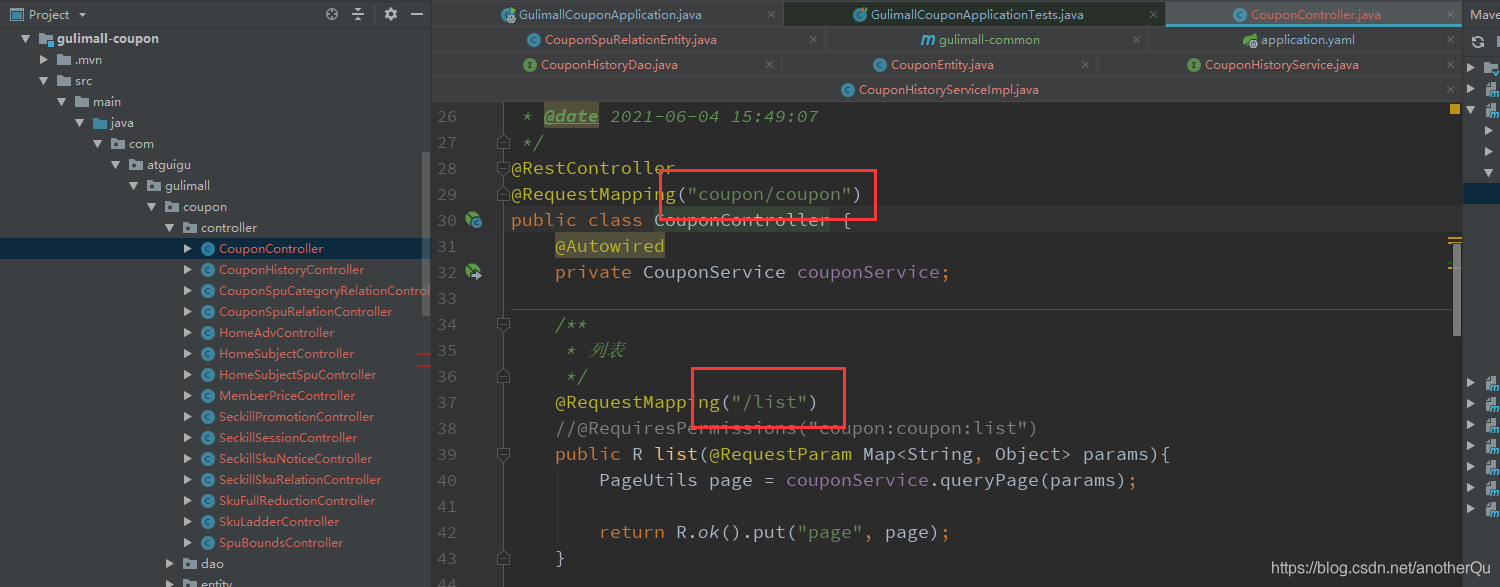
Task: Toggle code folding at line 28 annotation
Action: click(503, 168)
